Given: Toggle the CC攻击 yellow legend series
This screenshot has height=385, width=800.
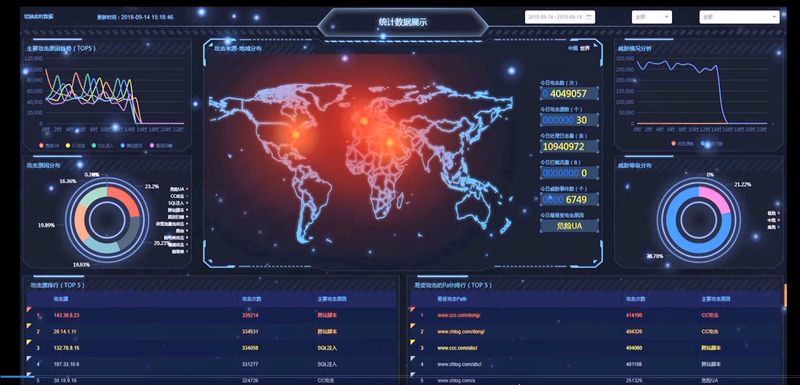Looking at the screenshot, I should pos(76,145).
